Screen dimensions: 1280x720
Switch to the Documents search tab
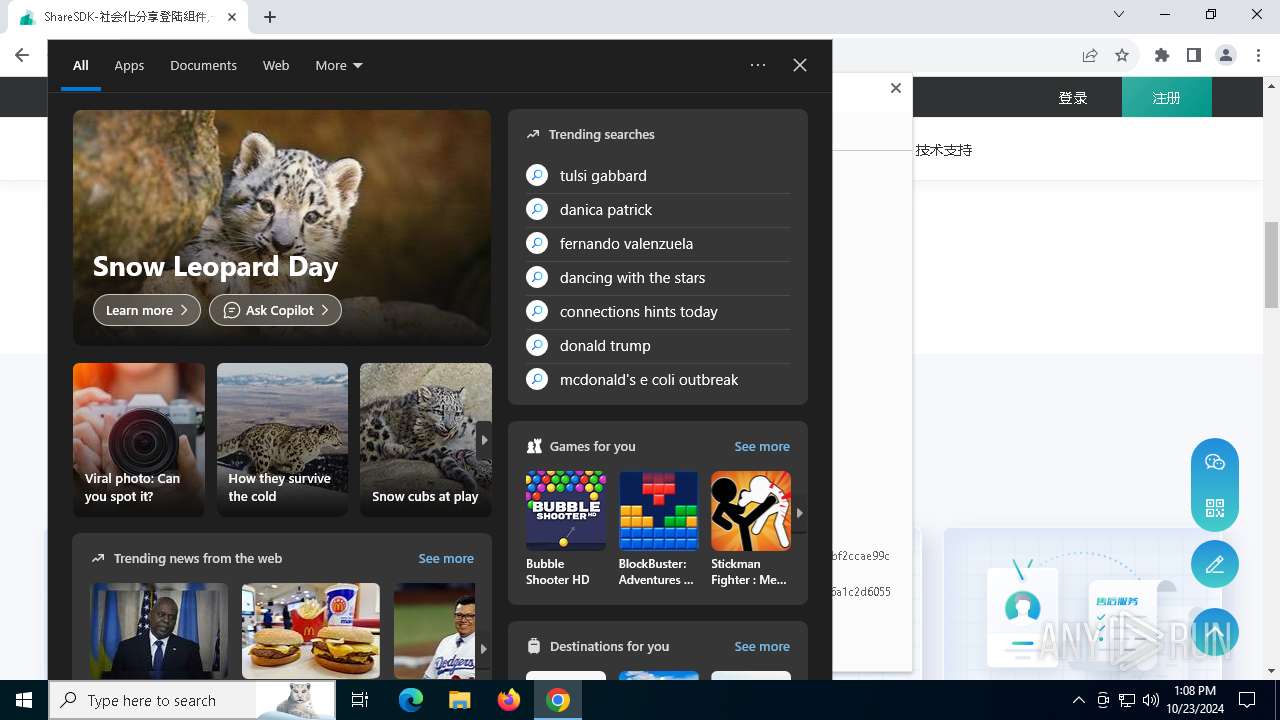203,65
